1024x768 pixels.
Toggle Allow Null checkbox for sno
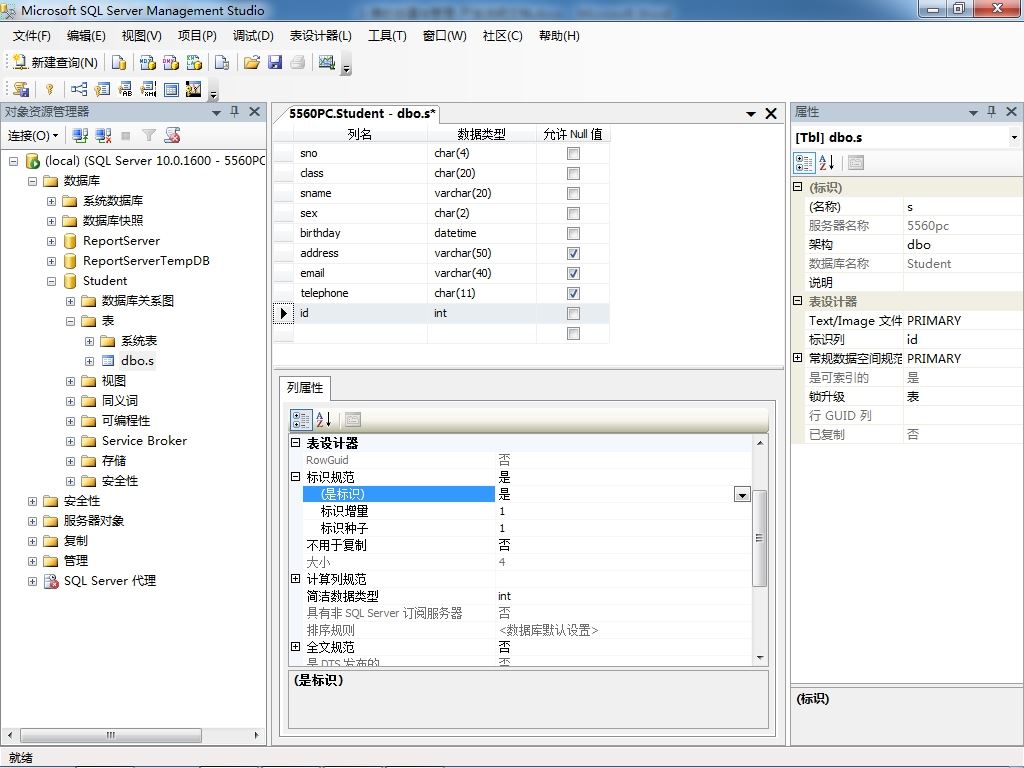[x=573, y=153]
